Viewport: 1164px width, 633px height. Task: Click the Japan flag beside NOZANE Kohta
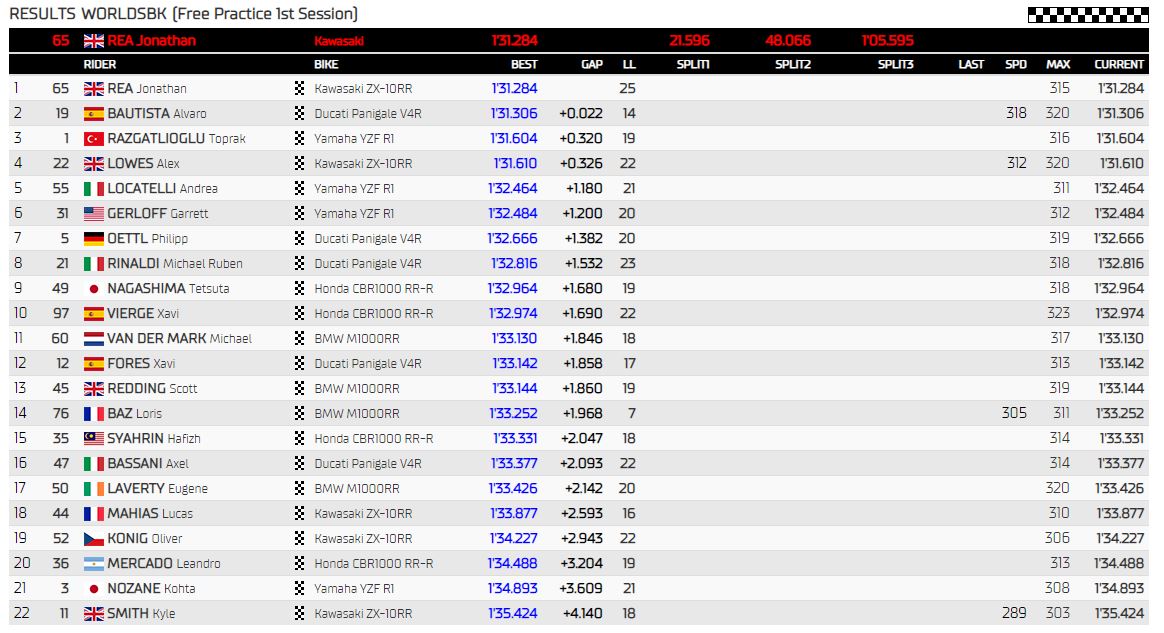tap(94, 588)
